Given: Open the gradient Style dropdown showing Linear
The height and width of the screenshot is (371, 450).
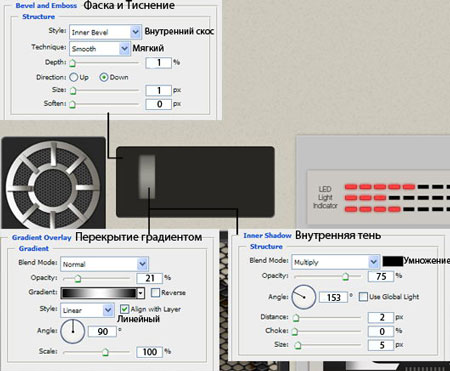Looking at the screenshot, I should (x=87, y=310).
